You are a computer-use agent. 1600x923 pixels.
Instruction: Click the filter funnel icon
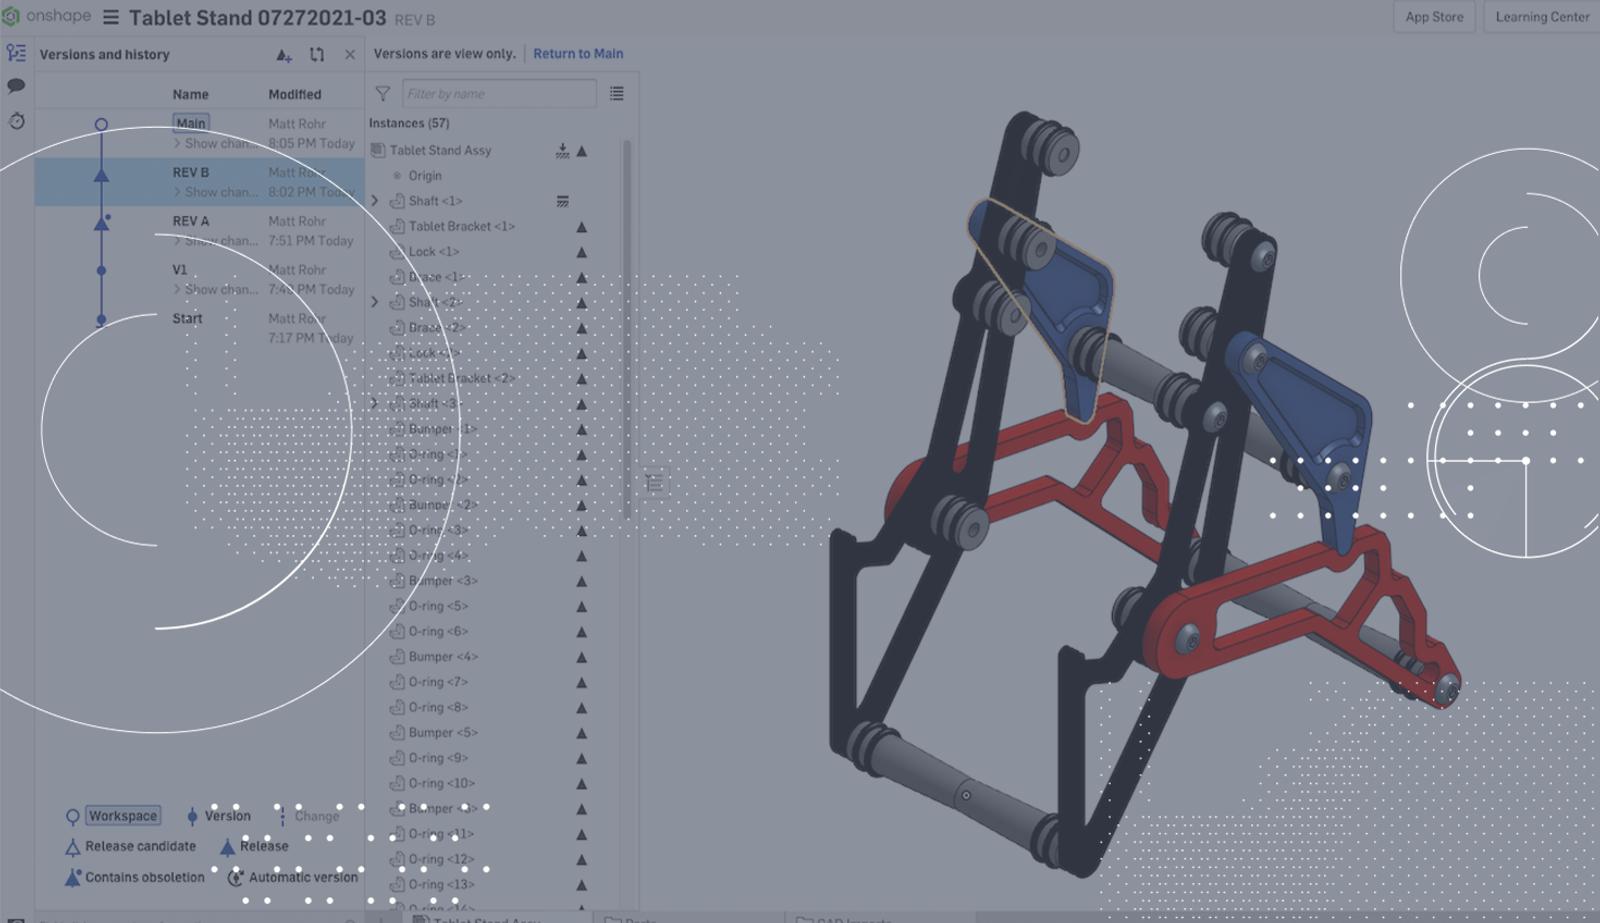[x=383, y=94]
